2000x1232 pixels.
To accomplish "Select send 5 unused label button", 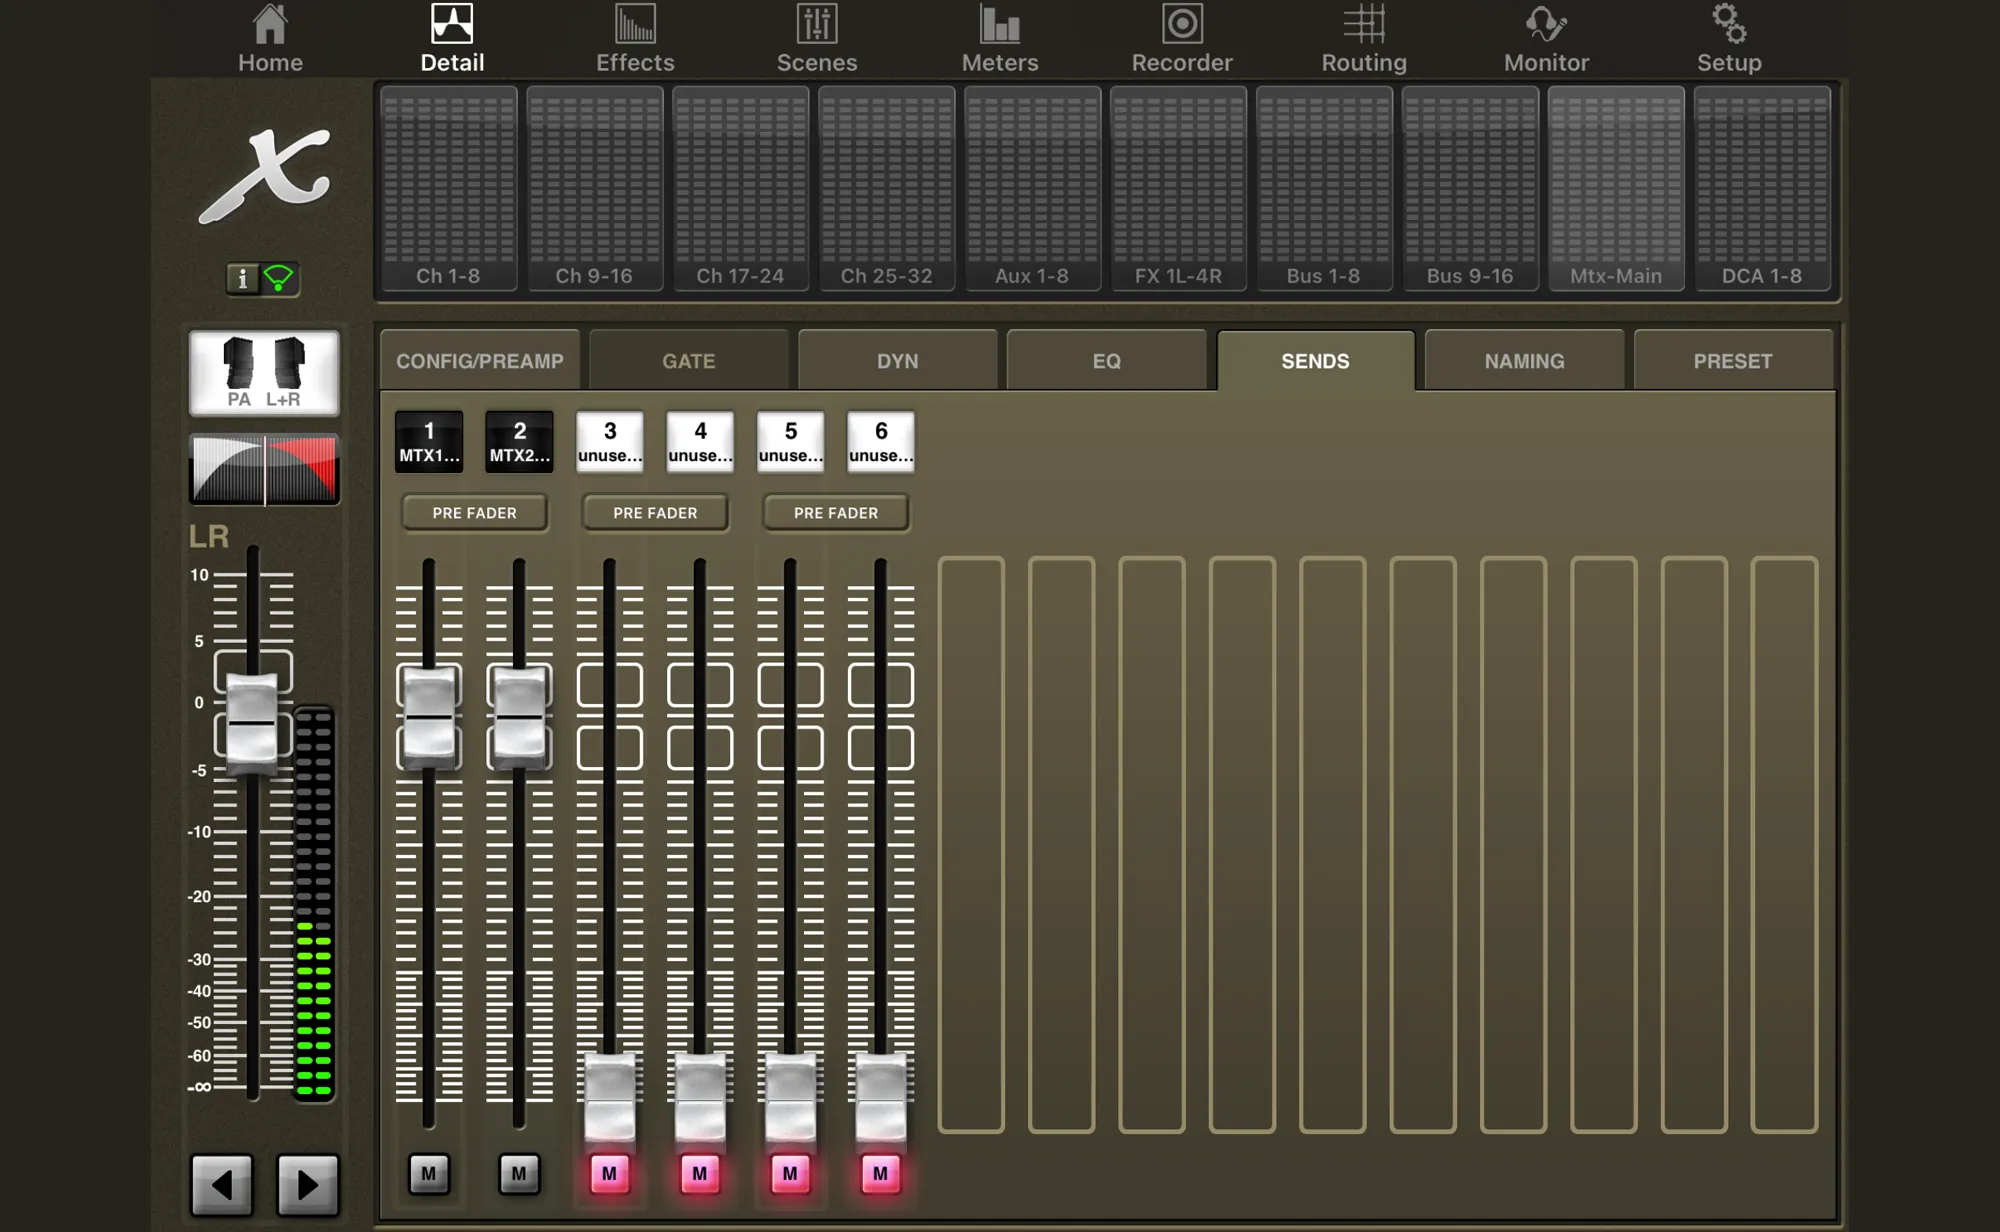I will pos(790,441).
